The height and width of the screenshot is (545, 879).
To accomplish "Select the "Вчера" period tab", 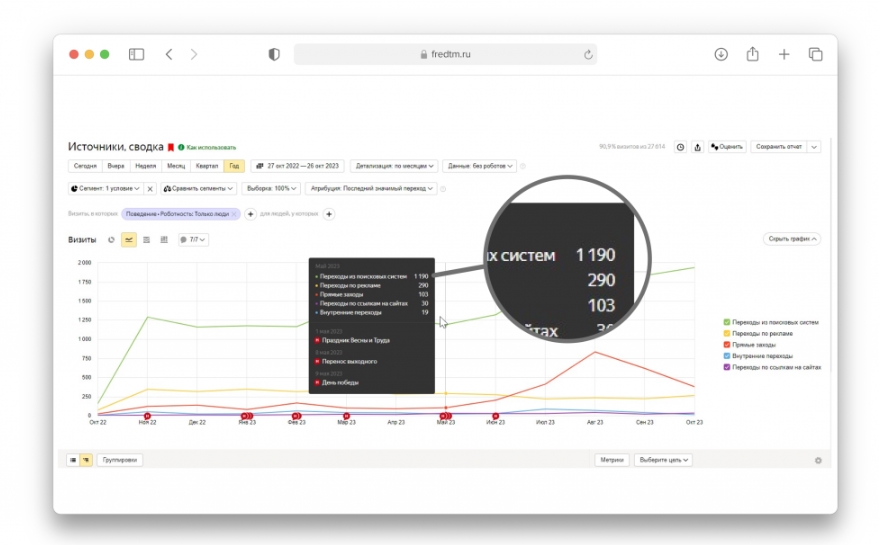I will coord(115,166).
